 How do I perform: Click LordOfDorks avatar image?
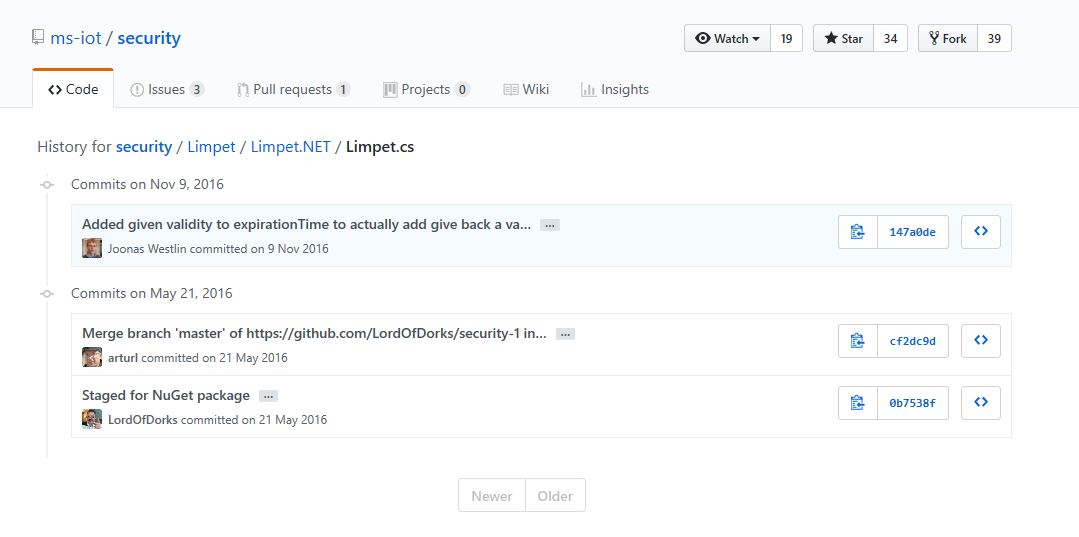[92, 420]
